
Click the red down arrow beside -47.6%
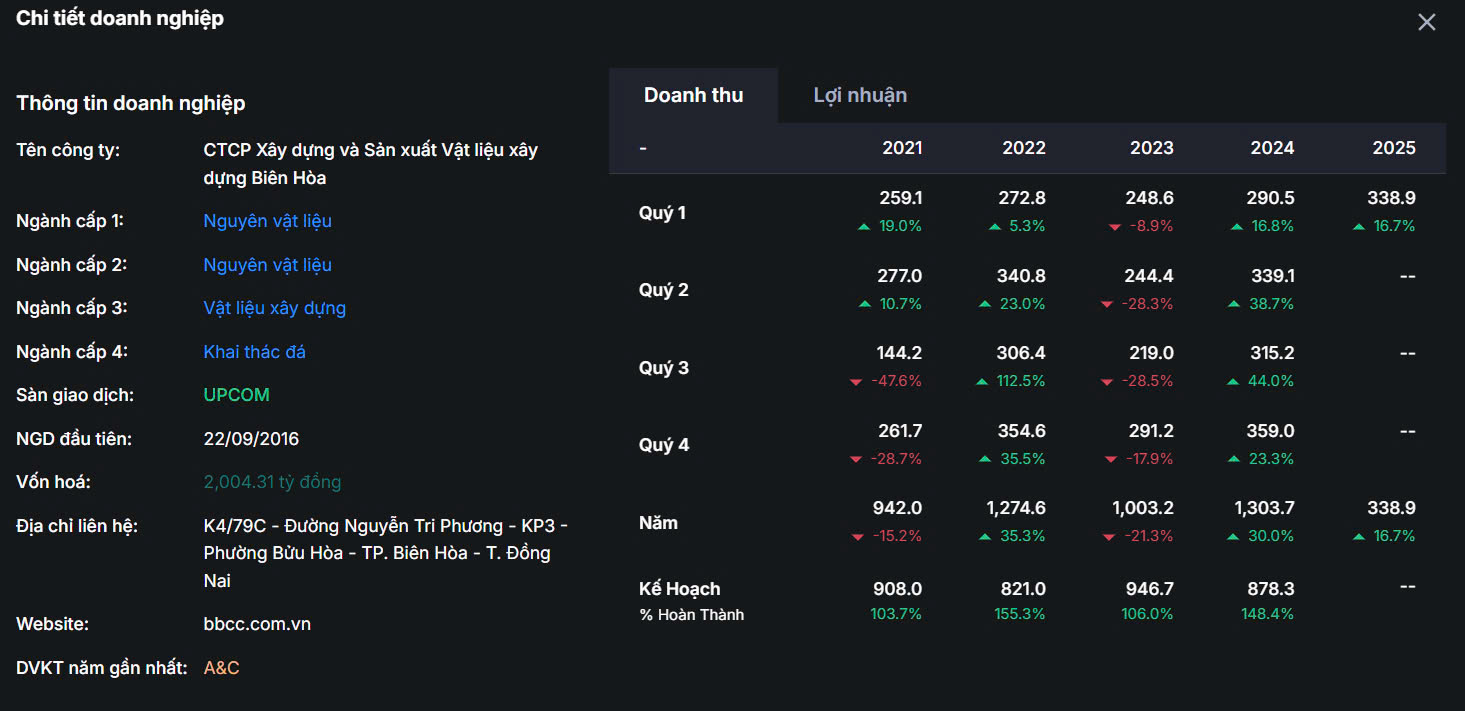[x=856, y=382]
